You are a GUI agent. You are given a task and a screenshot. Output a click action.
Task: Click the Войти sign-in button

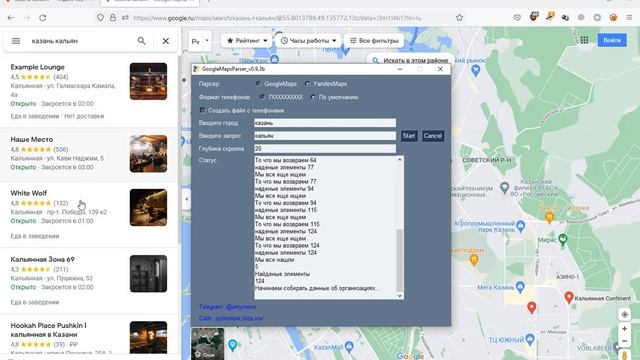pos(612,40)
